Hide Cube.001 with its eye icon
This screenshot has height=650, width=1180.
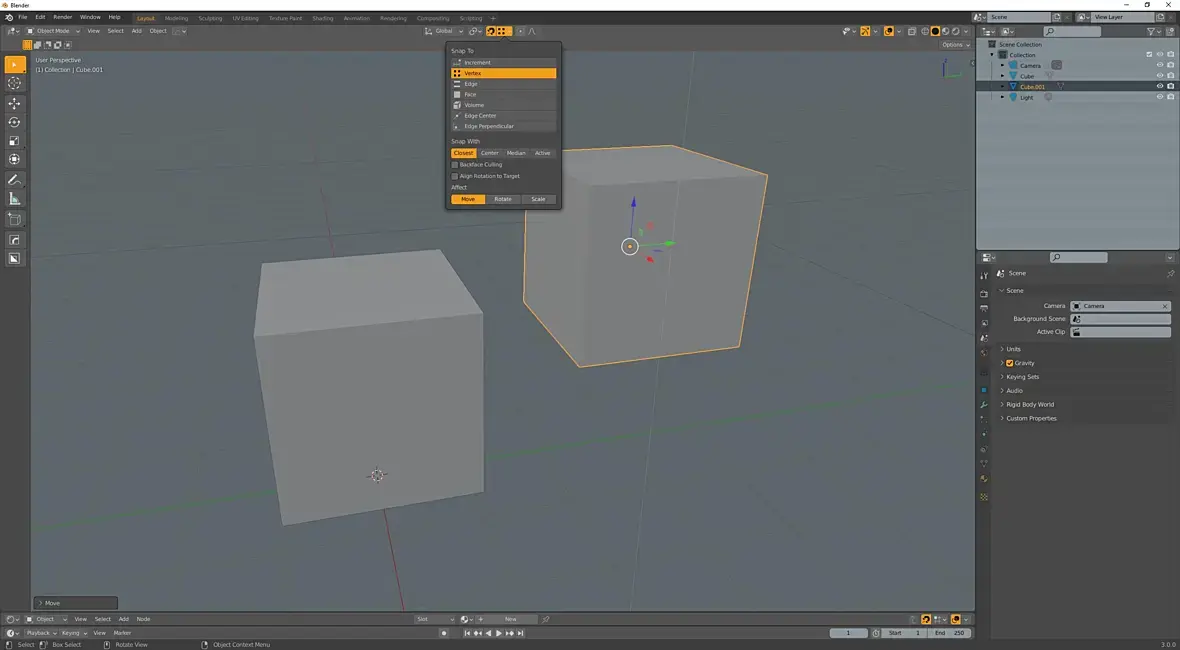pos(1160,87)
